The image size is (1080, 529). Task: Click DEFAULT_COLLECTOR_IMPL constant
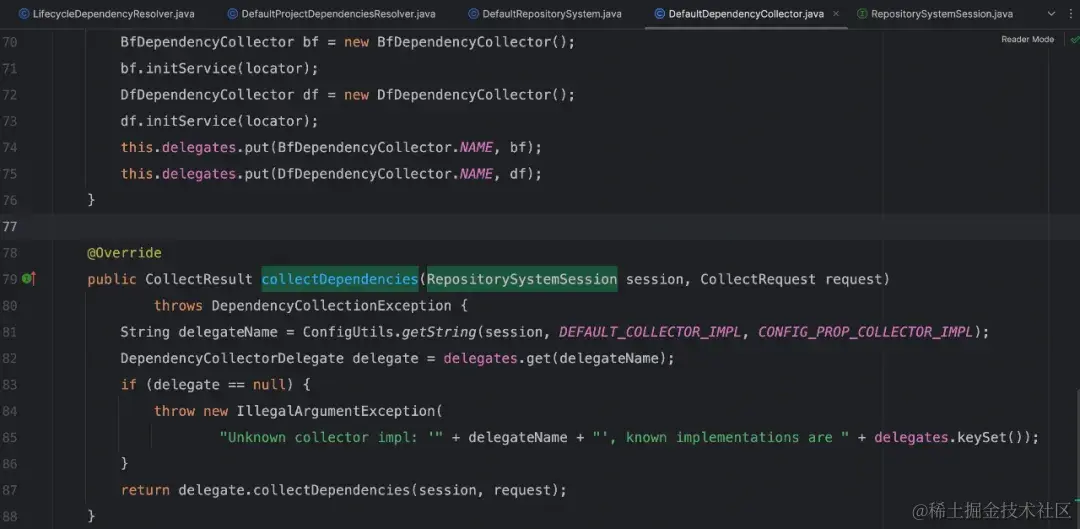click(x=650, y=332)
